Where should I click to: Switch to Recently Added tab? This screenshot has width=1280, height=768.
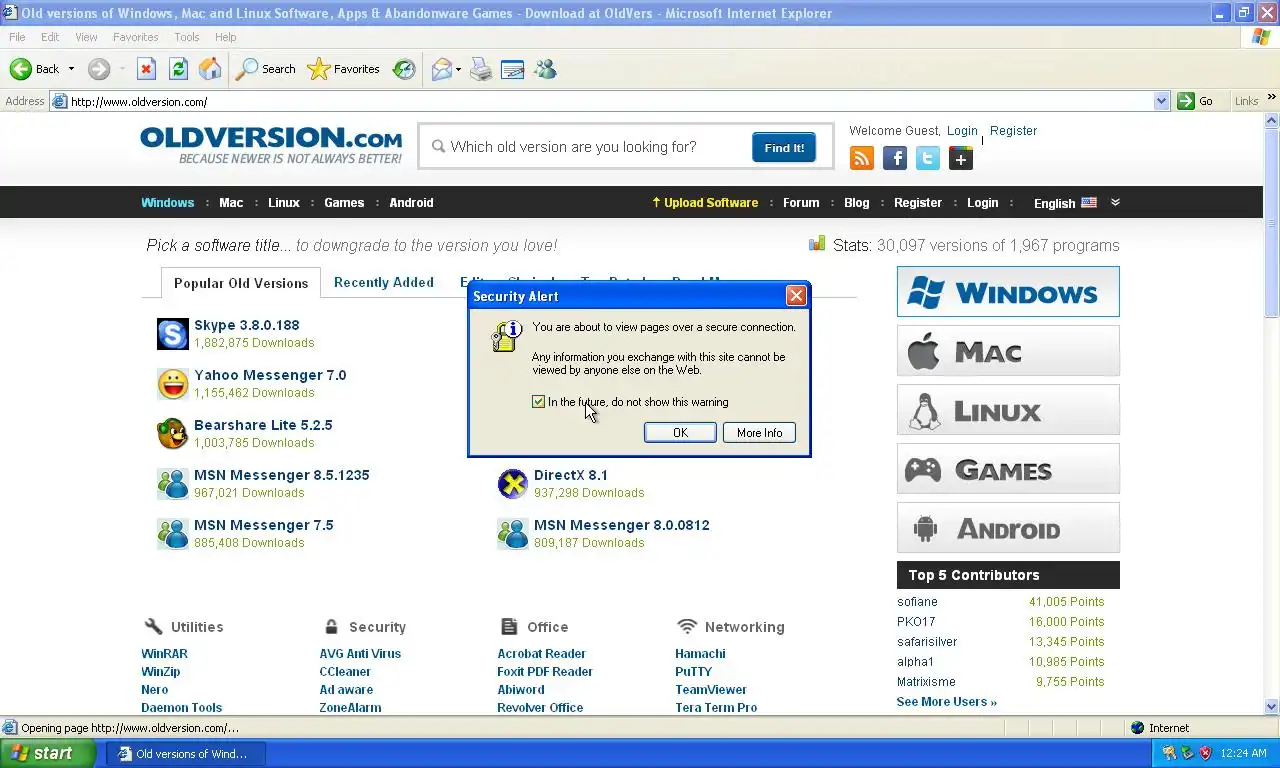[x=384, y=282]
